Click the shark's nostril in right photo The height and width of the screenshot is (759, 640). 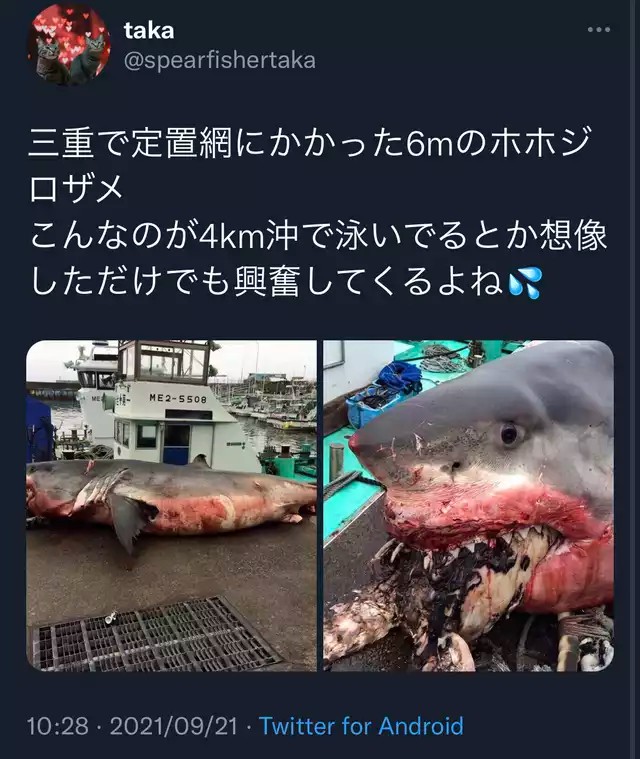454,467
